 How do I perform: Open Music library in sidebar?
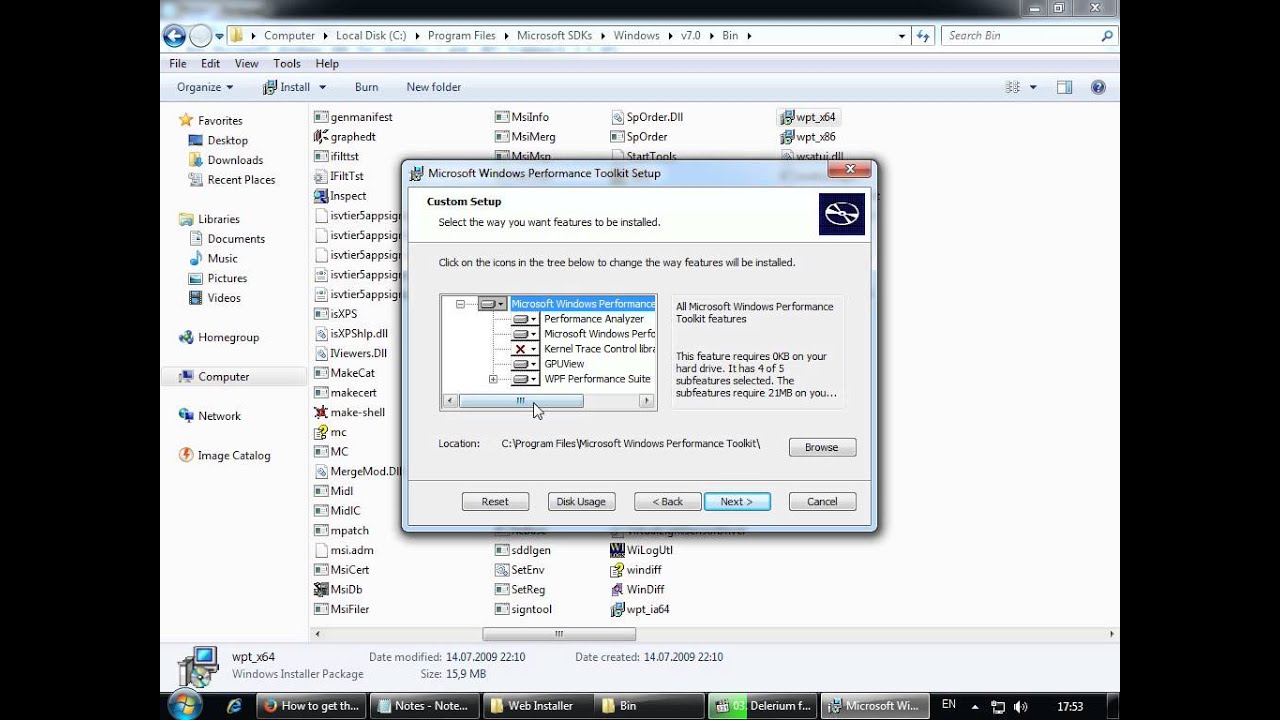coord(213,258)
